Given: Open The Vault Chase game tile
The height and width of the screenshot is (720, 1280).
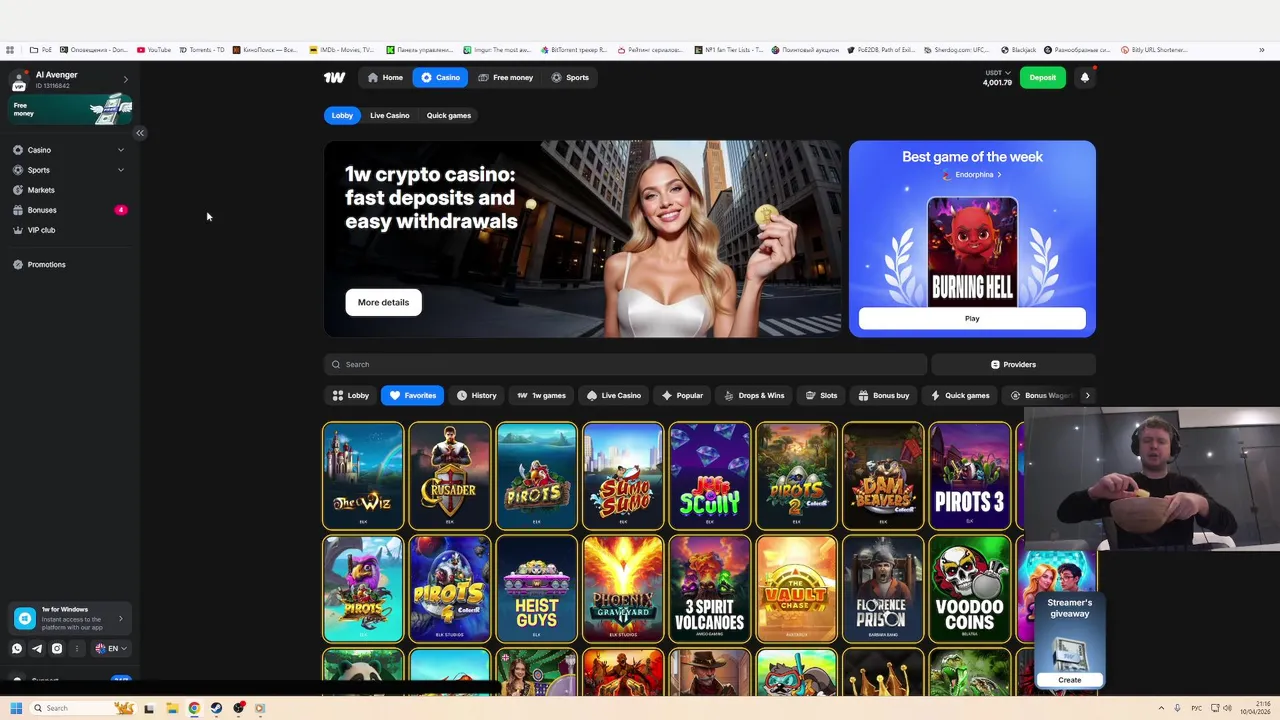Looking at the screenshot, I should point(796,589).
